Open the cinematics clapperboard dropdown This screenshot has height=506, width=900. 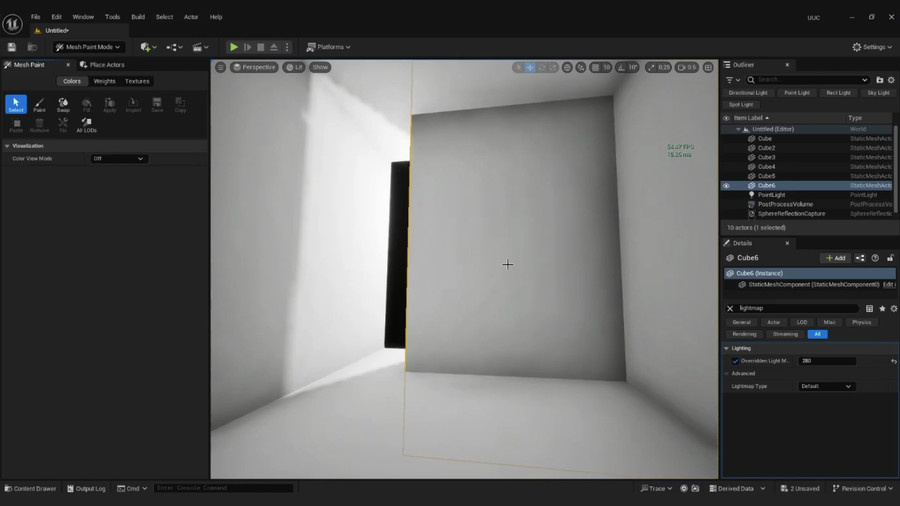(200, 47)
